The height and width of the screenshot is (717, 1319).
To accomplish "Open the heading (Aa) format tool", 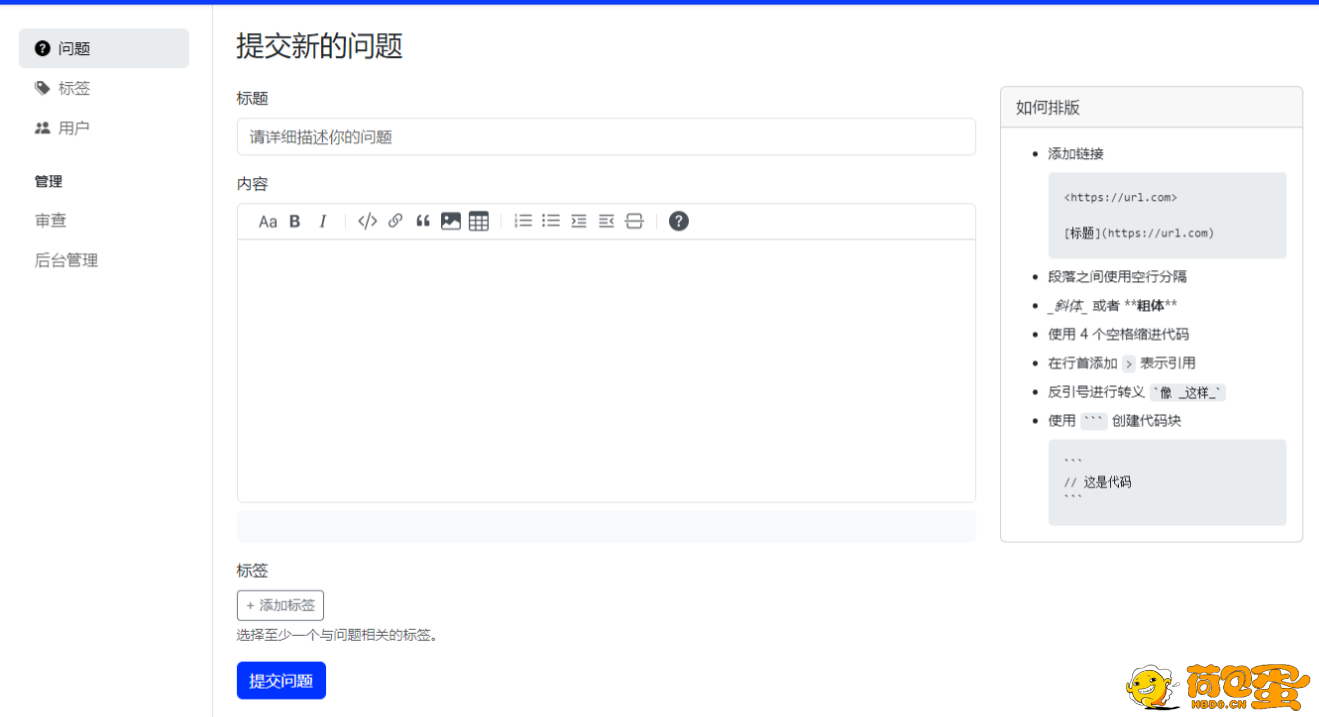I will [268, 222].
